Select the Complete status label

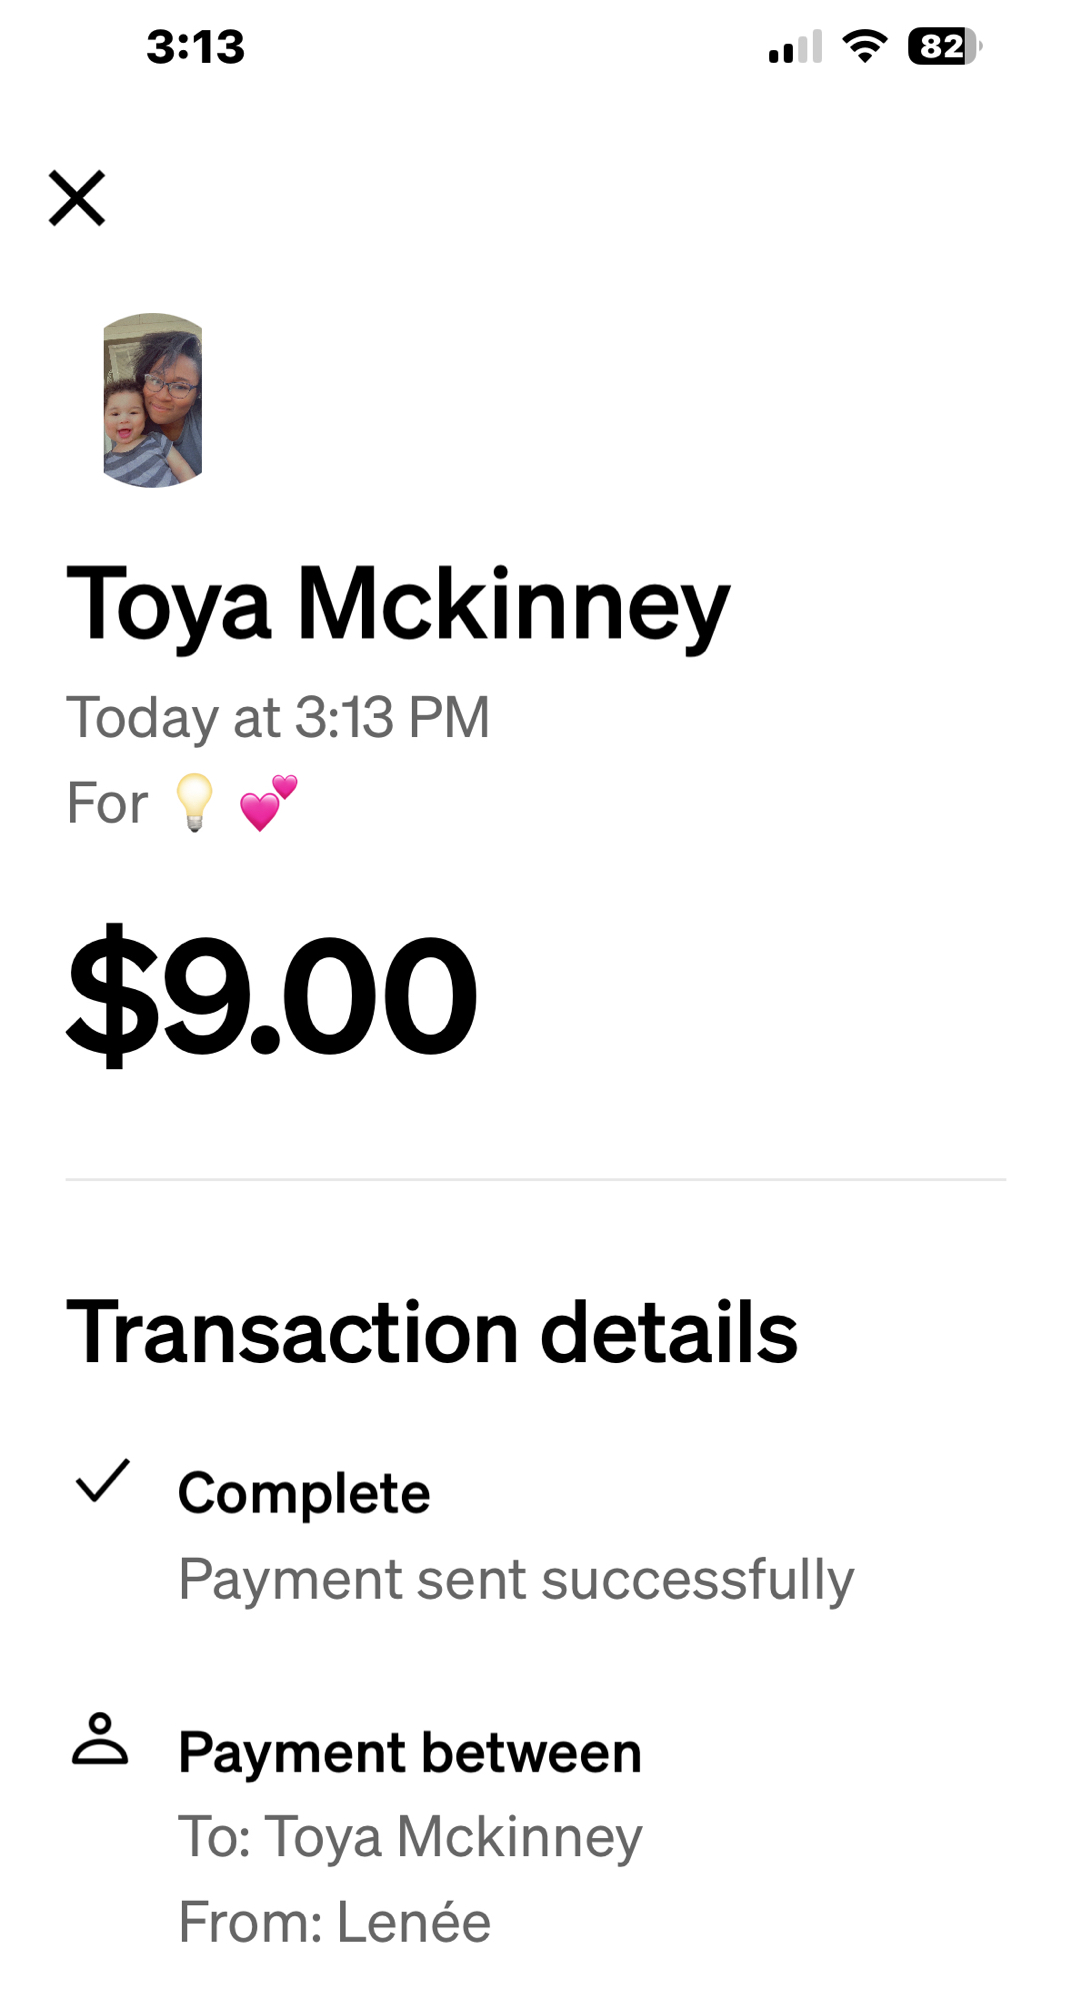pos(304,1493)
